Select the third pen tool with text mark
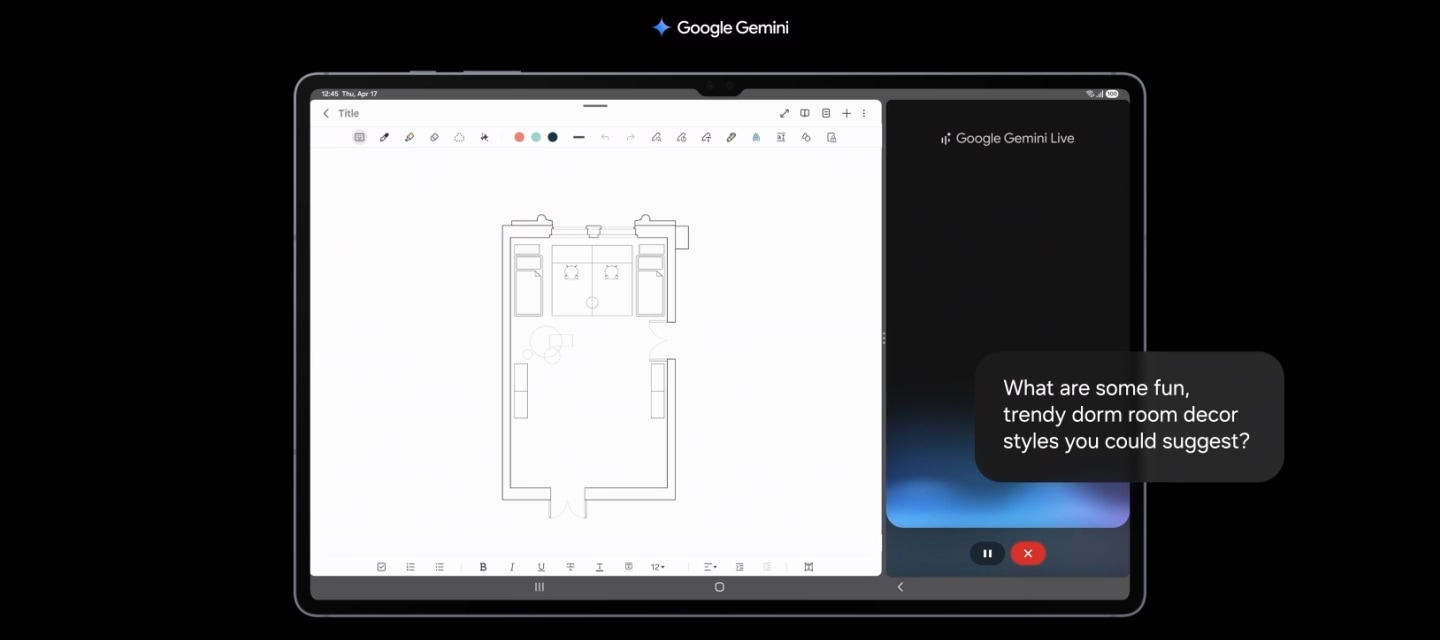This screenshot has height=640, width=1440. (x=706, y=137)
